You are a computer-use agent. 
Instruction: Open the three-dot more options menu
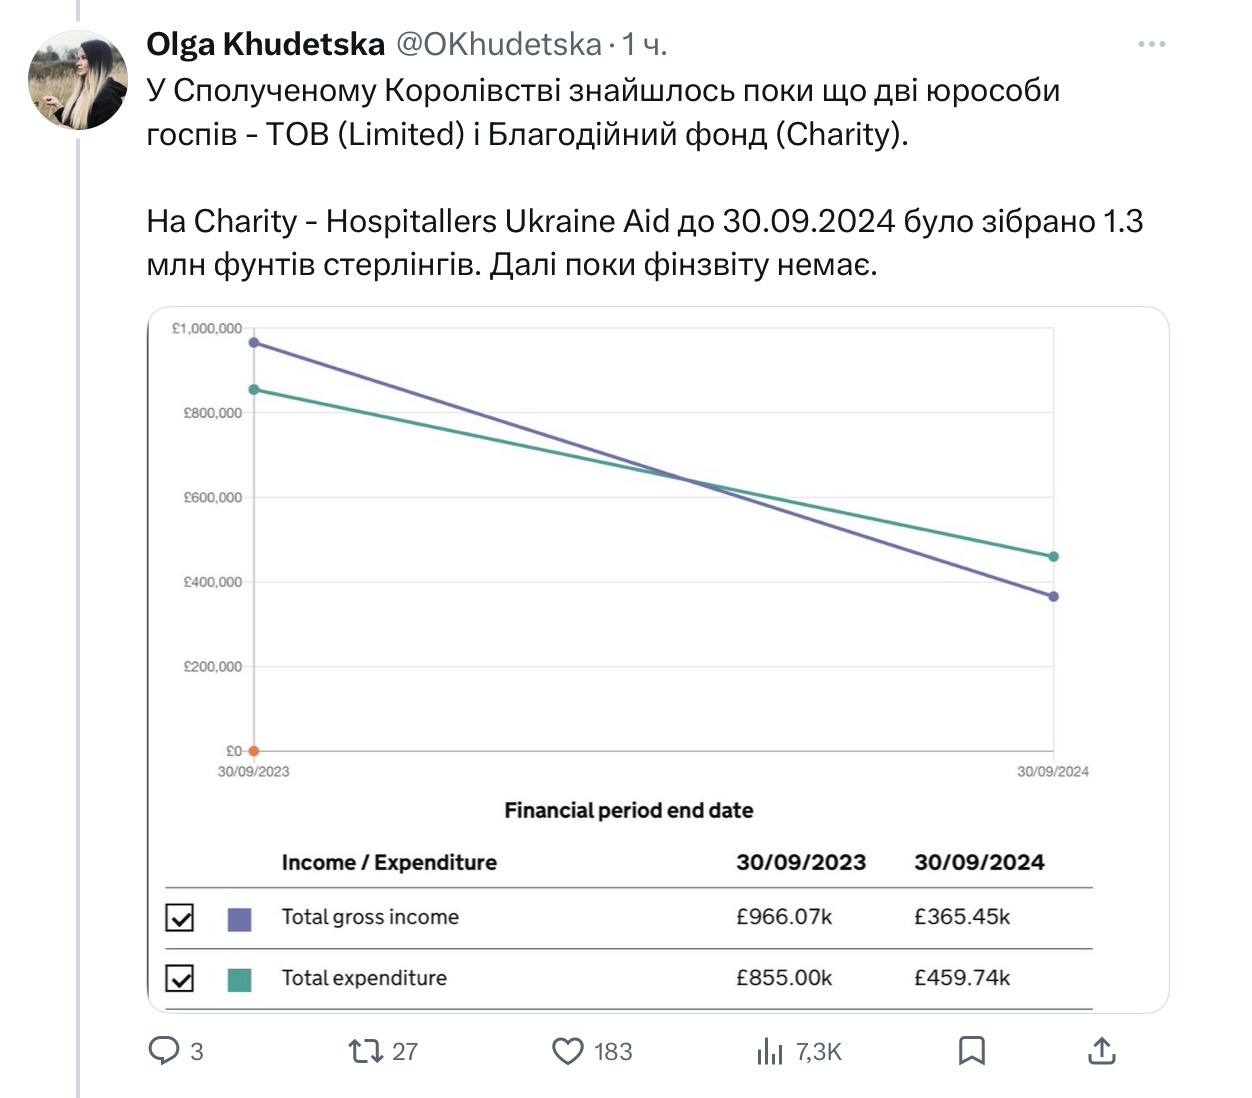[1151, 44]
